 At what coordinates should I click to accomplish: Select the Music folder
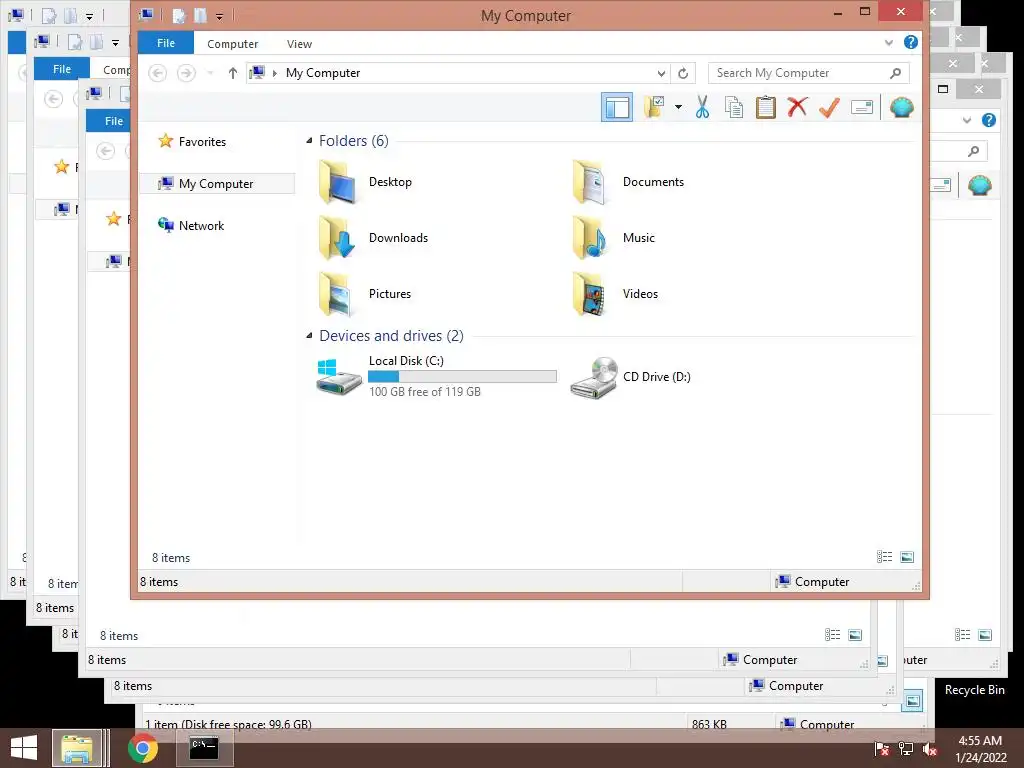click(x=614, y=238)
